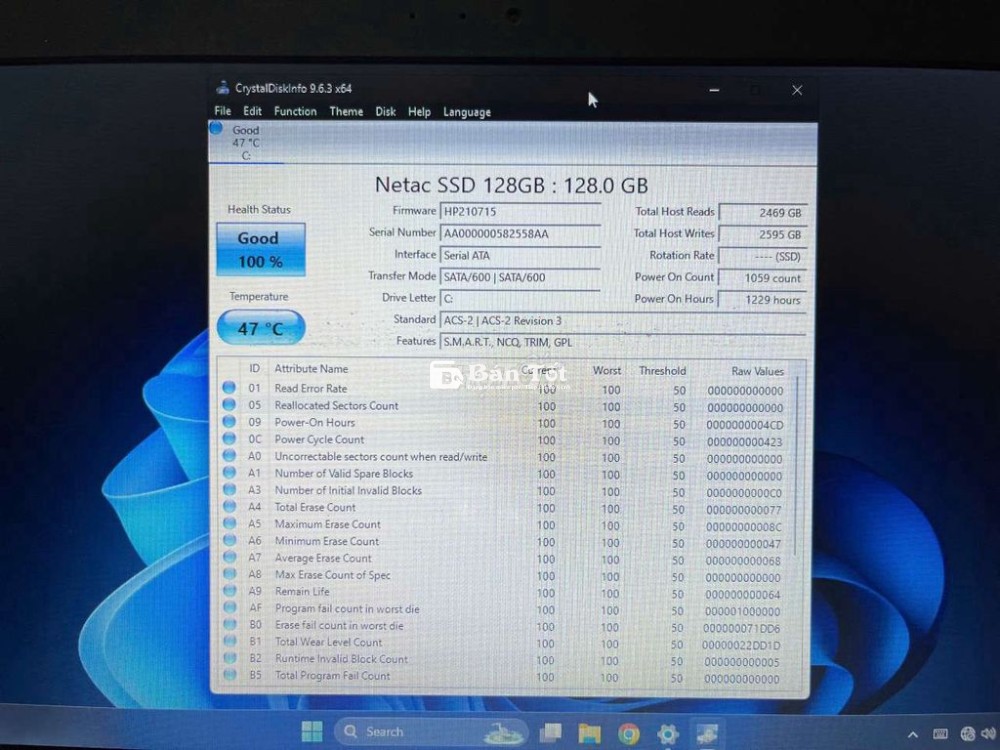Click status dot for Power Cycle Count
Screen dimensions: 1000x750
coord(229,439)
